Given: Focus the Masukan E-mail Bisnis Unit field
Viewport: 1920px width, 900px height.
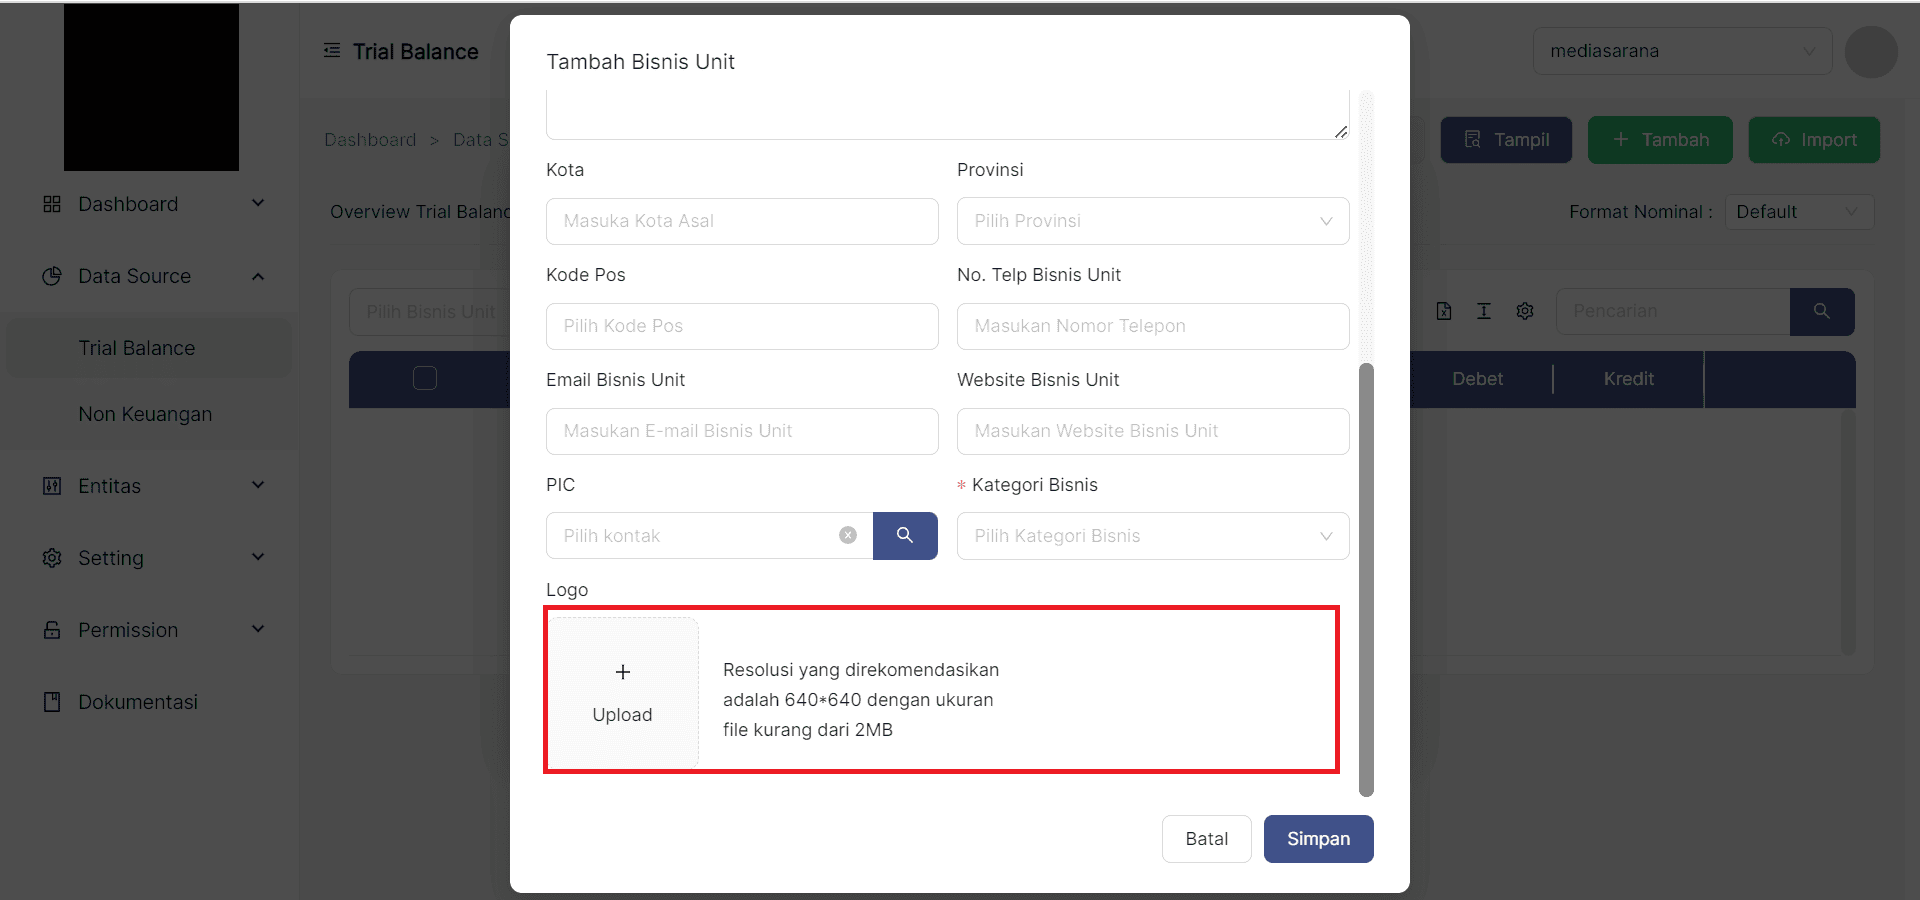Looking at the screenshot, I should point(742,431).
